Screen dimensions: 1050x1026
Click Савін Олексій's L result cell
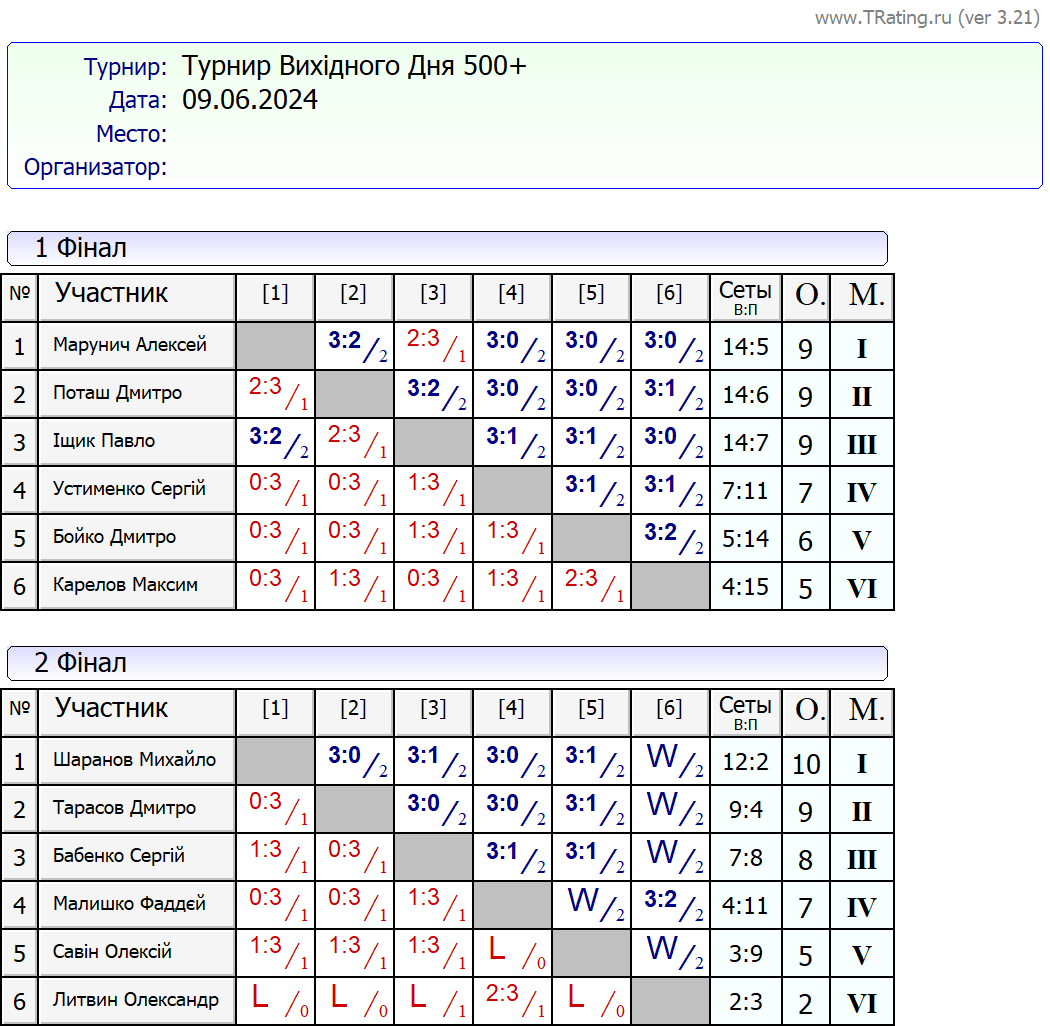click(512, 953)
